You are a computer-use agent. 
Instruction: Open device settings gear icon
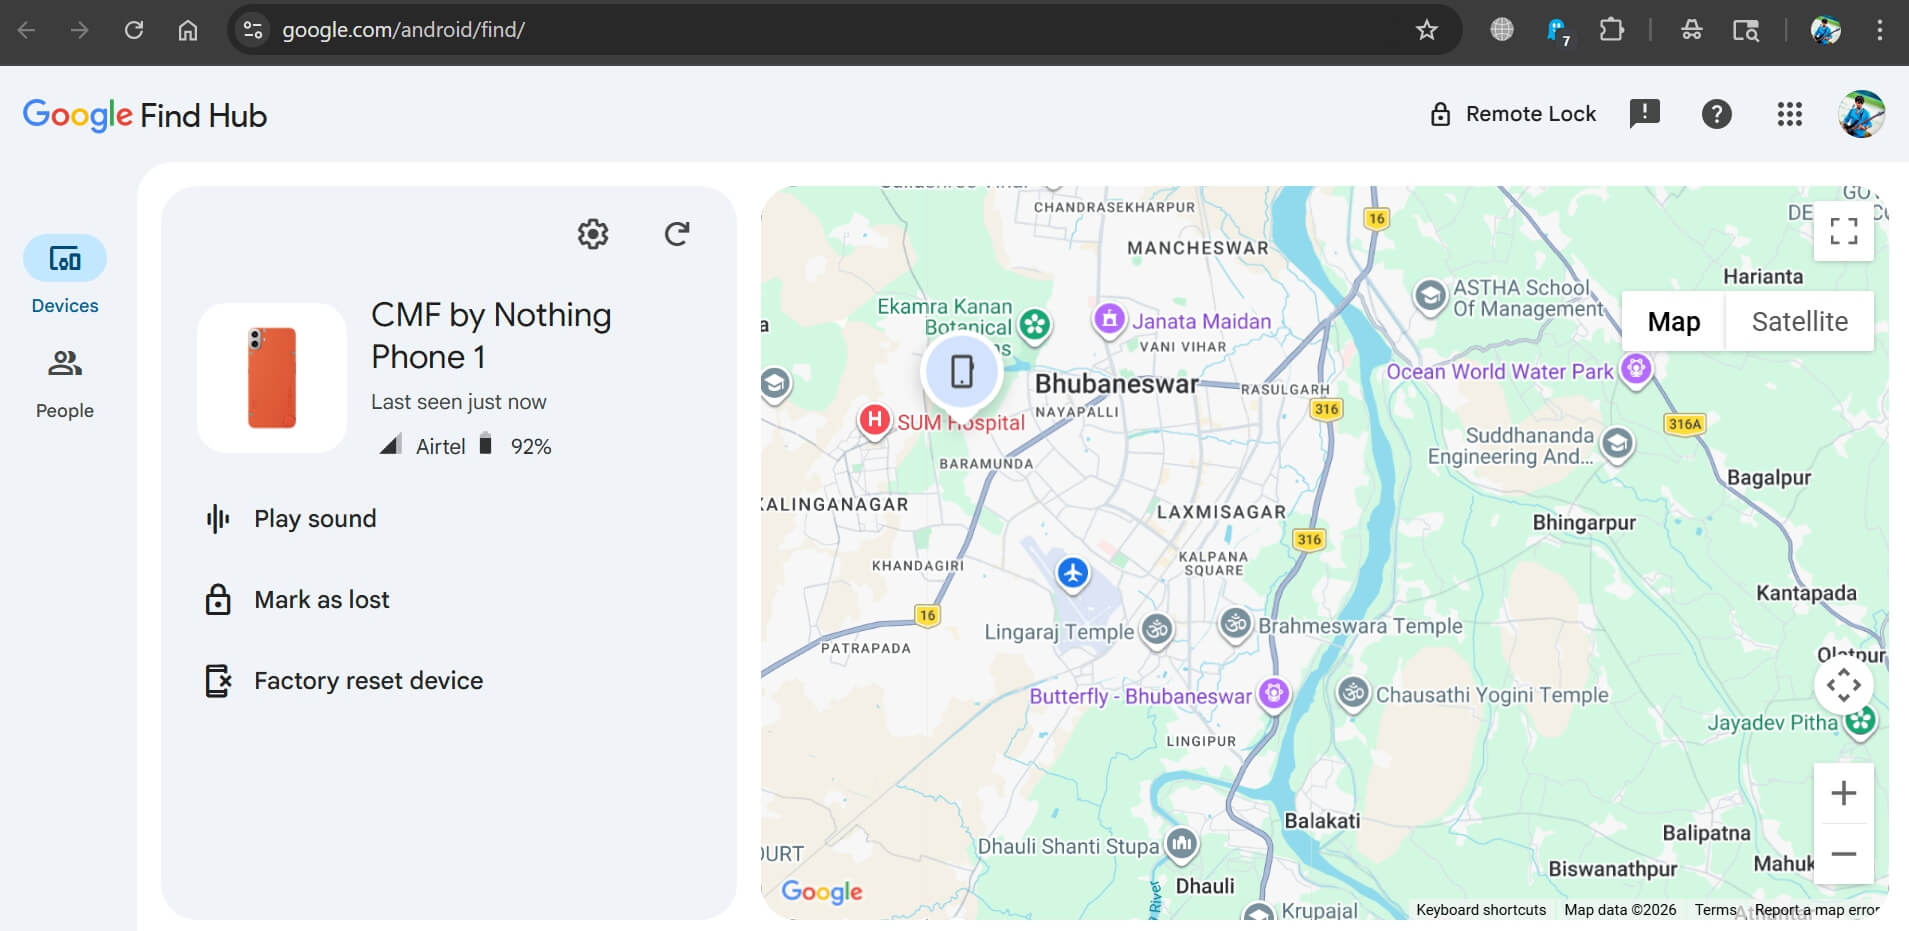pos(593,234)
